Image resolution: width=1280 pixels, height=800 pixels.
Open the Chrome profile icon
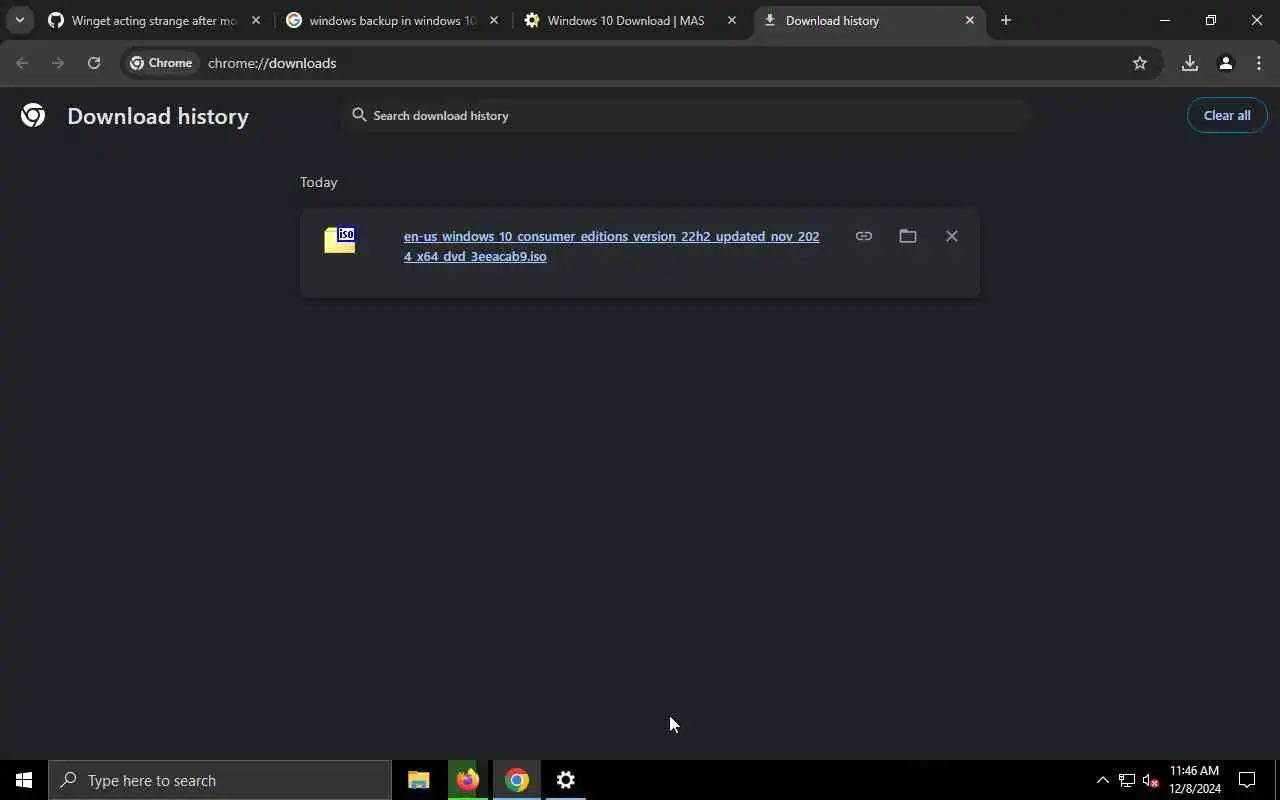point(1226,63)
